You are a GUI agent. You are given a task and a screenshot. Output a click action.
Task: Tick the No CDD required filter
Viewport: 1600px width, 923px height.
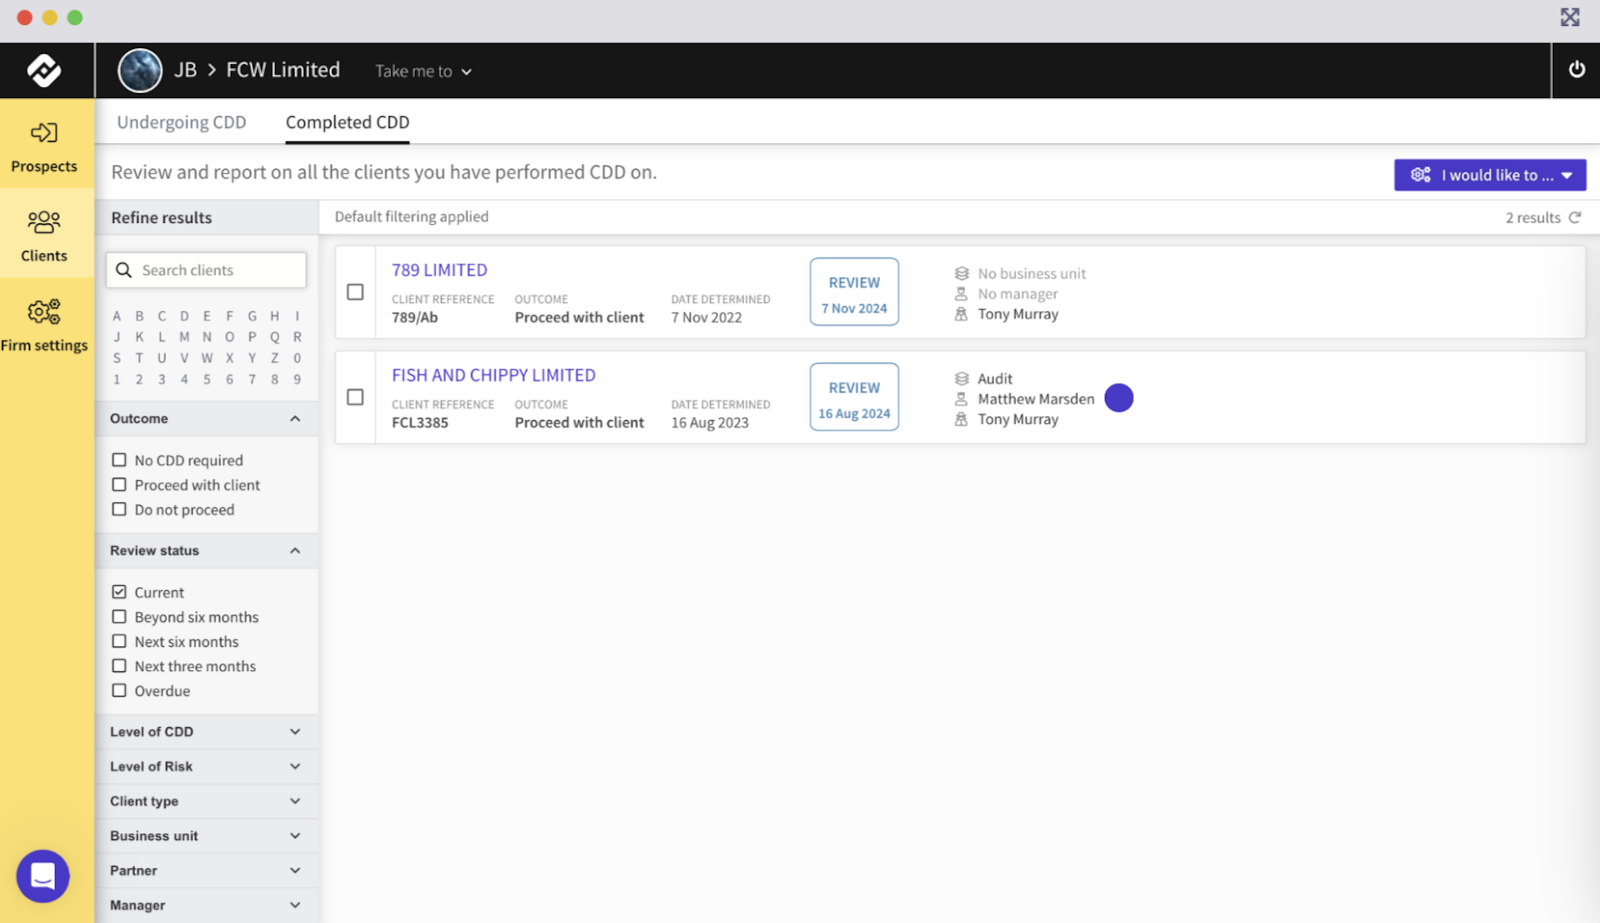tap(119, 460)
